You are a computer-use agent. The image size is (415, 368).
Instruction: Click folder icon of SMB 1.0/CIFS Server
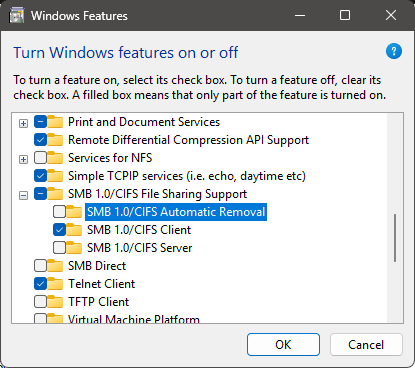tap(74, 248)
